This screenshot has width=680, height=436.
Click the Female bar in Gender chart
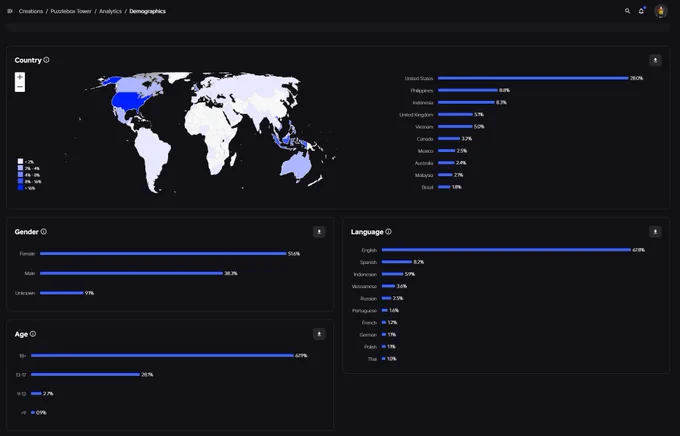[x=163, y=253]
